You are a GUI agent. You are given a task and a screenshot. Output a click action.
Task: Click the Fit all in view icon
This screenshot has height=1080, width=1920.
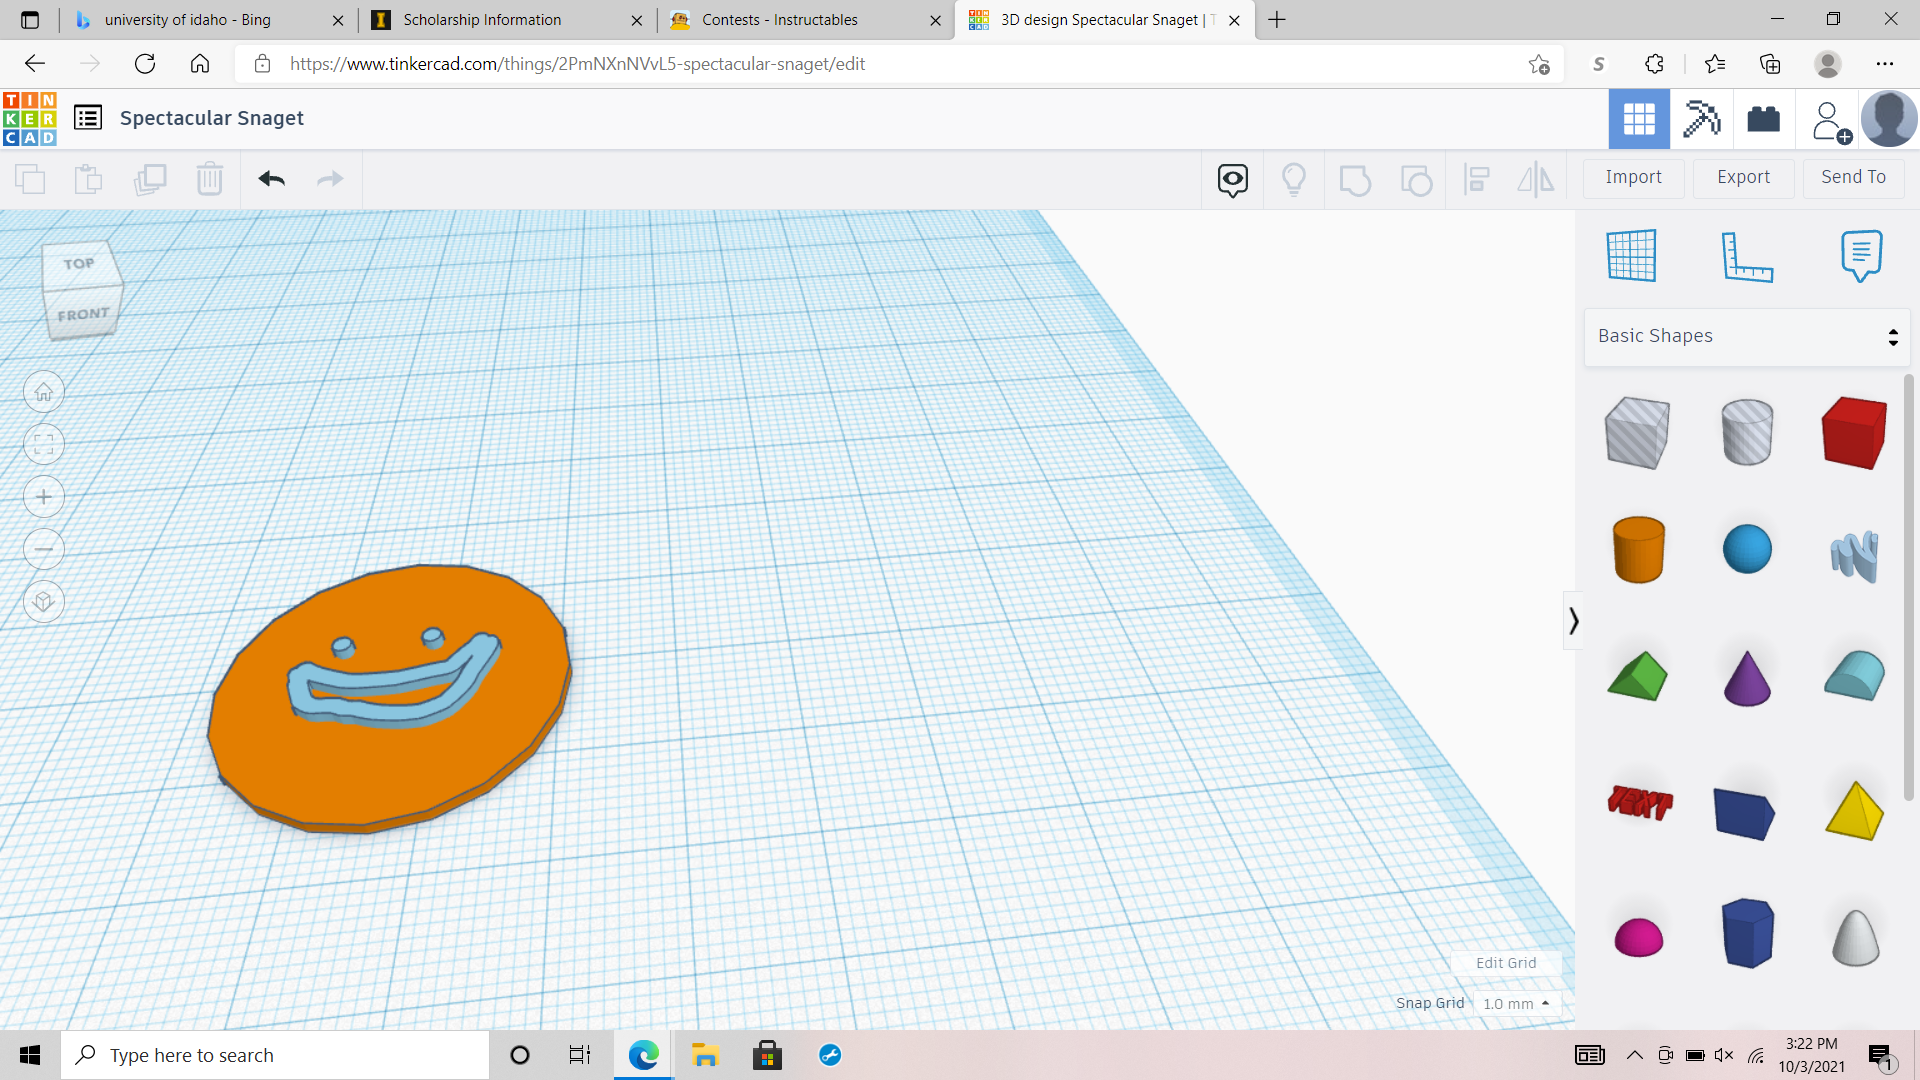(x=44, y=444)
